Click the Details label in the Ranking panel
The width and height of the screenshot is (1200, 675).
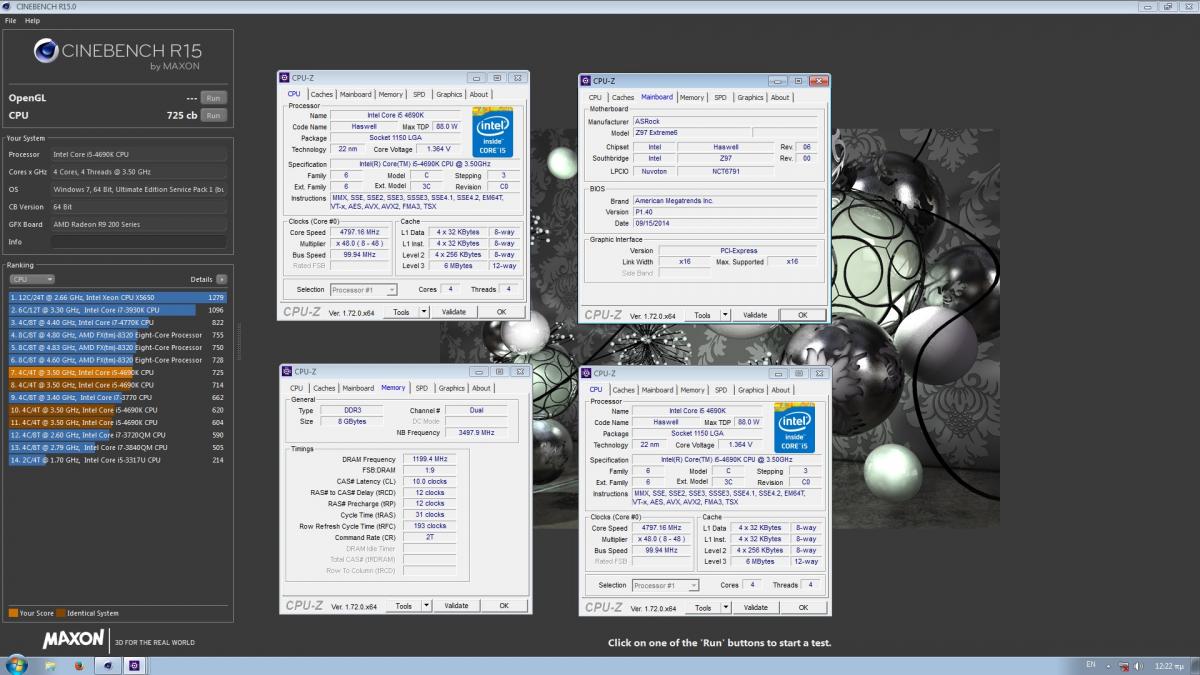point(202,279)
